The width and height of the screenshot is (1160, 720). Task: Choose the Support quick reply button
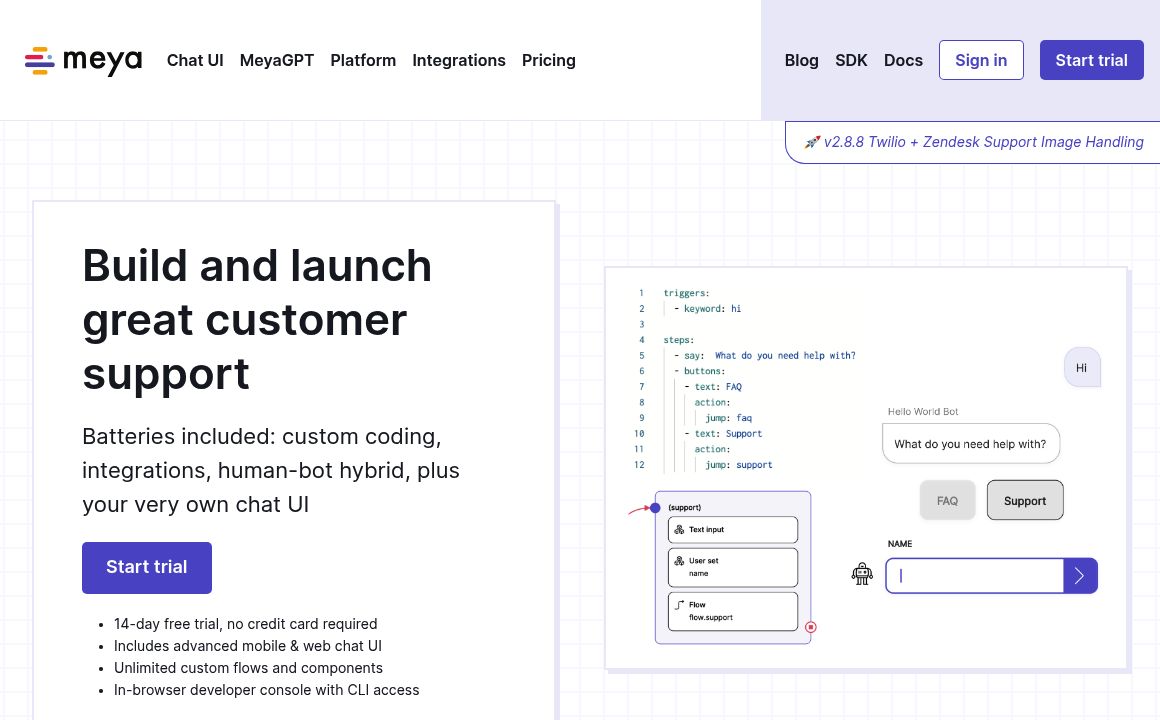1025,501
